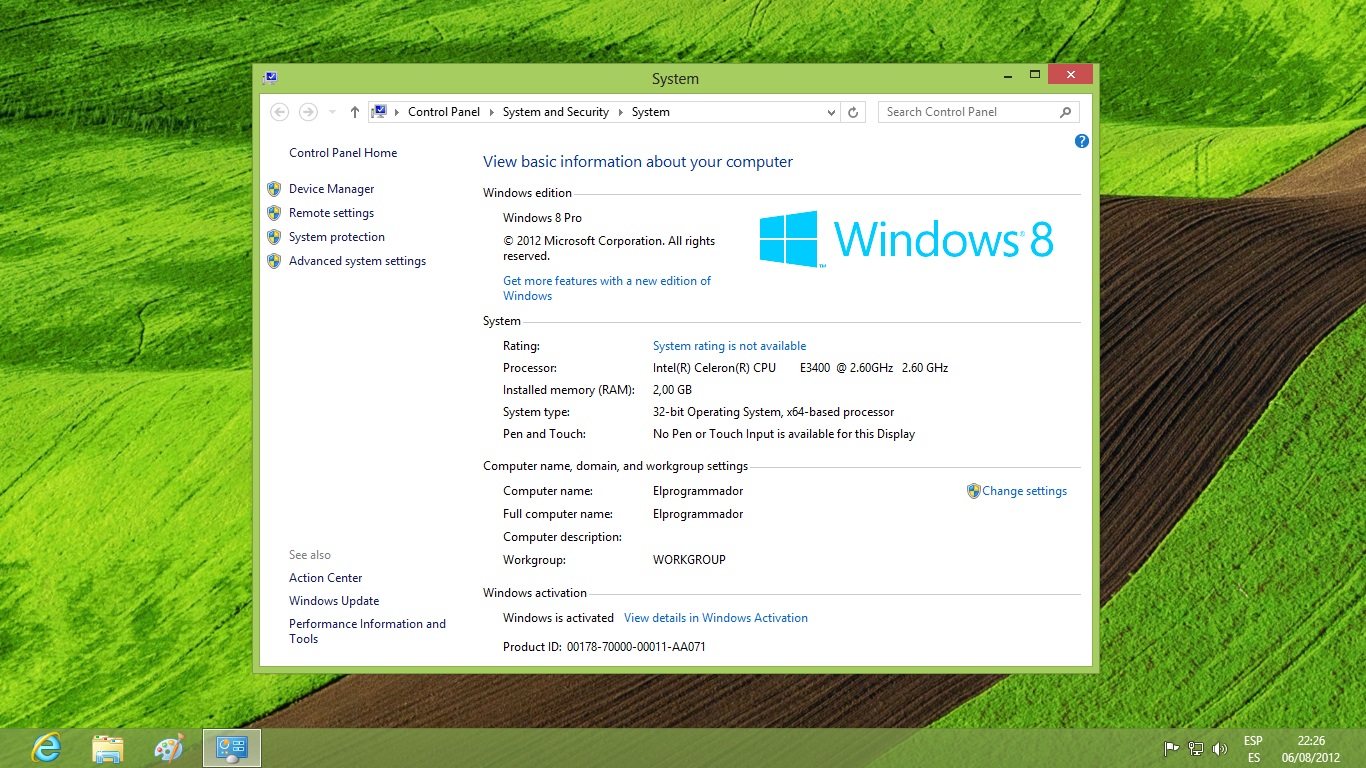This screenshot has height=768, width=1366.
Task: Open View details in Windows Activation
Action: pos(716,618)
